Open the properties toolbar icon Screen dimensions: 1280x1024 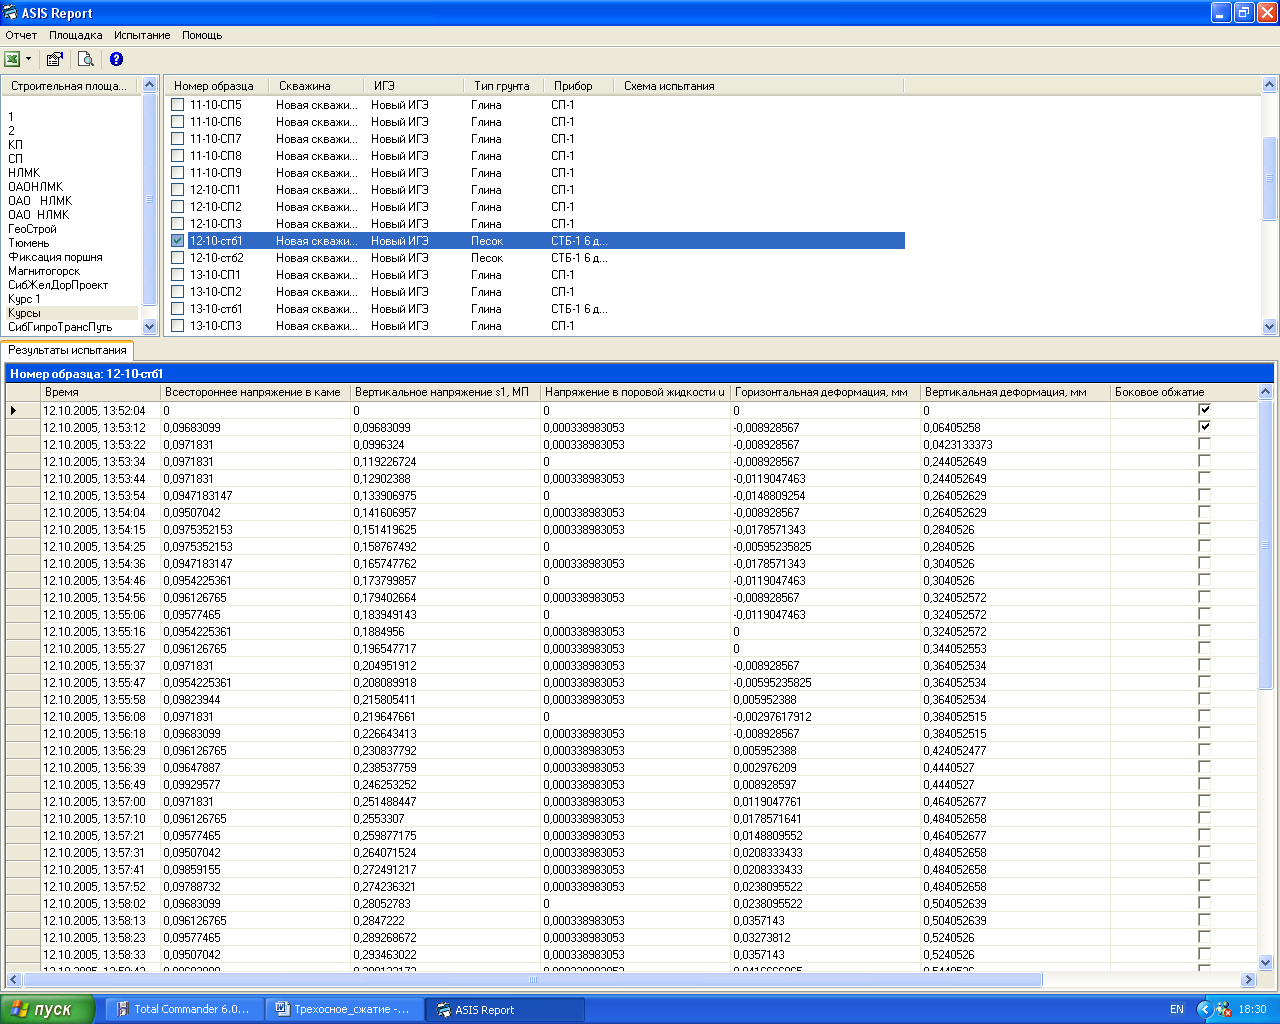[55, 59]
